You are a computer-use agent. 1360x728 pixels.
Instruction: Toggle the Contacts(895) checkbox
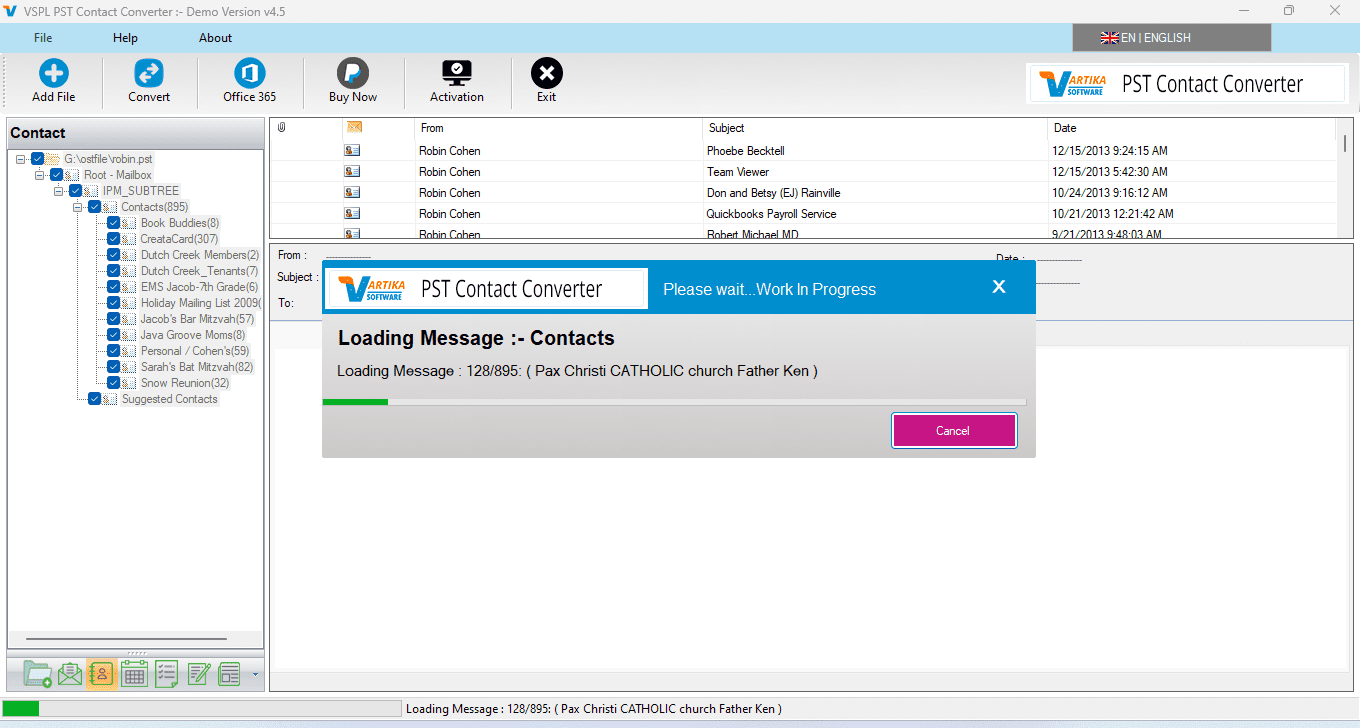(x=94, y=207)
